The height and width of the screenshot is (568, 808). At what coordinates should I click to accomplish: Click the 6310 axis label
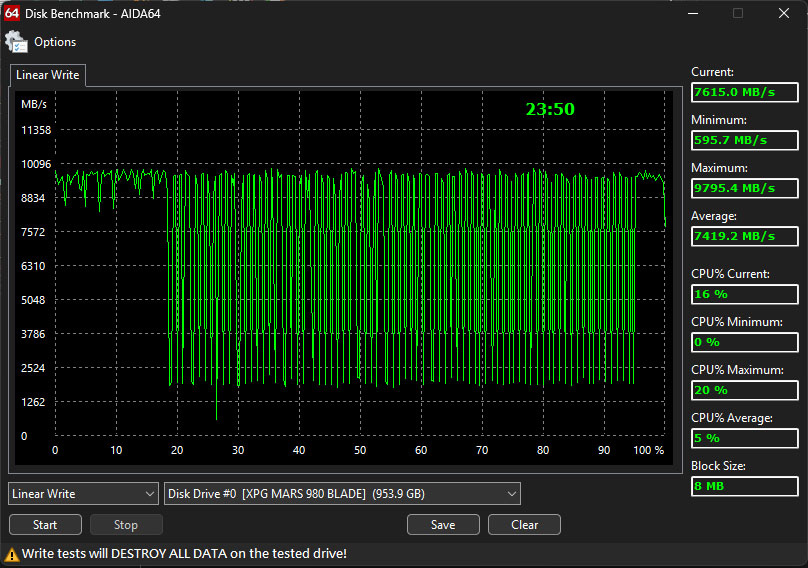tap(33, 266)
